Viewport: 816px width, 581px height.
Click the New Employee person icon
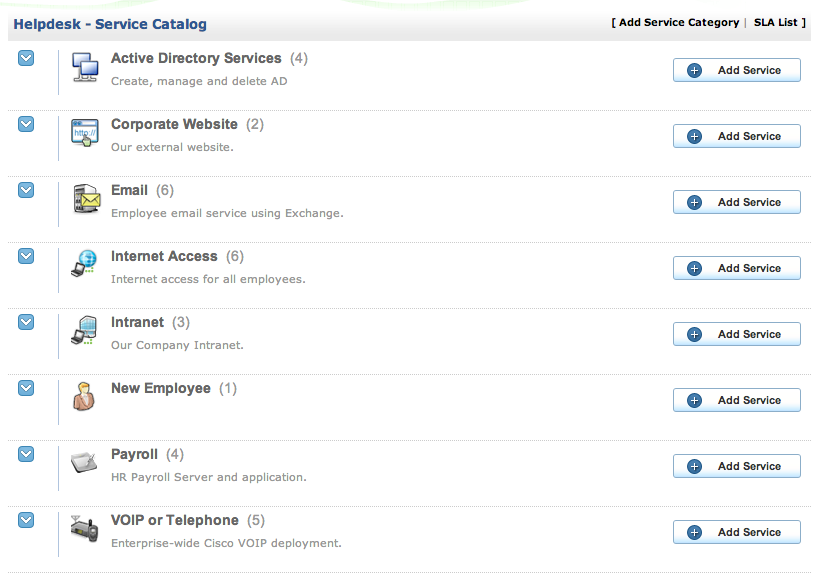(84, 398)
